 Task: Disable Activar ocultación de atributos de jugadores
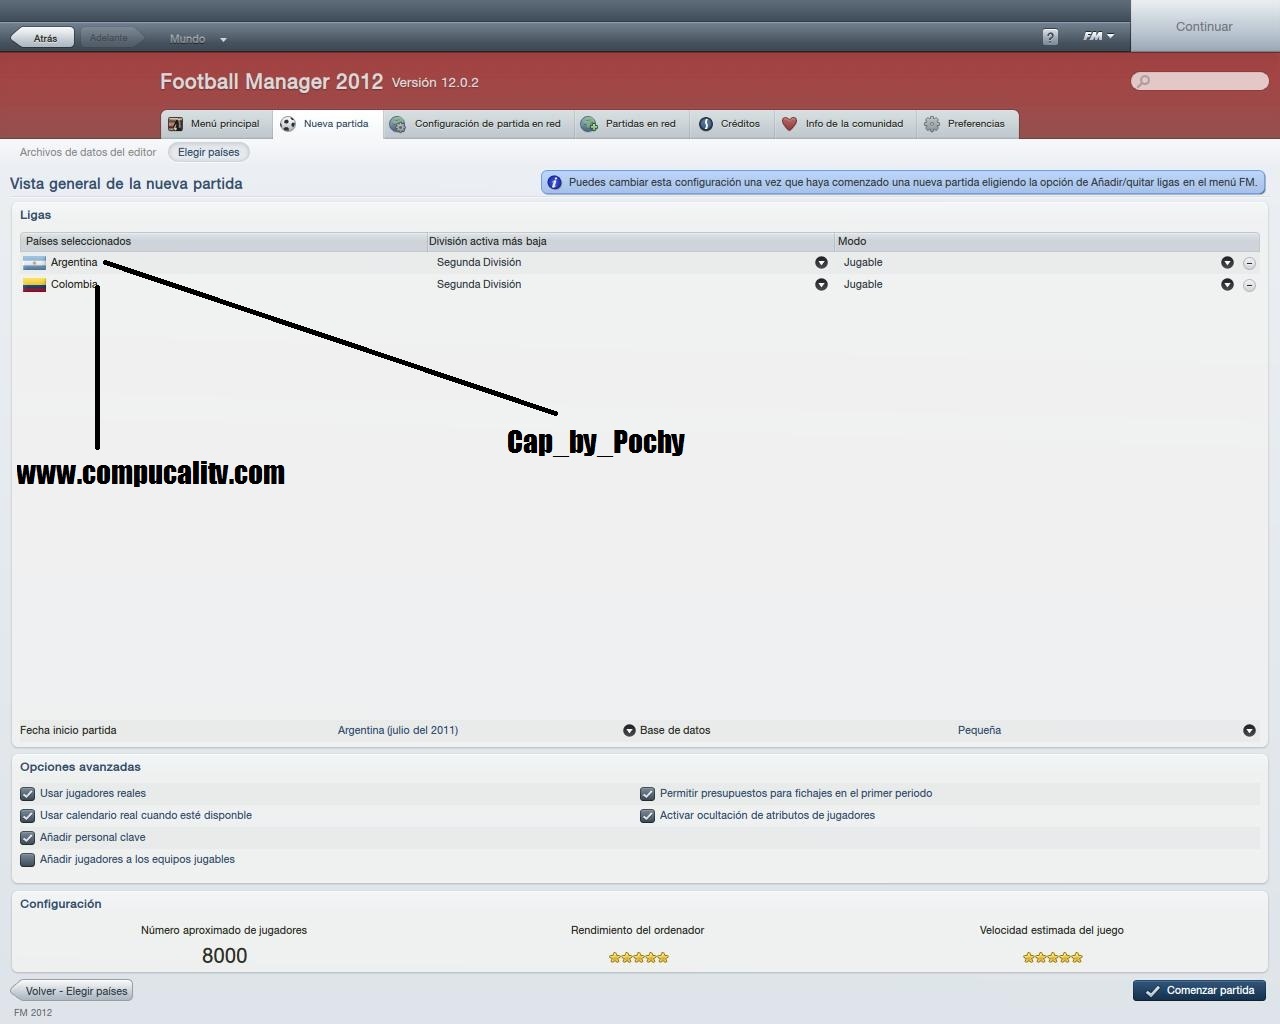(x=648, y=815)
